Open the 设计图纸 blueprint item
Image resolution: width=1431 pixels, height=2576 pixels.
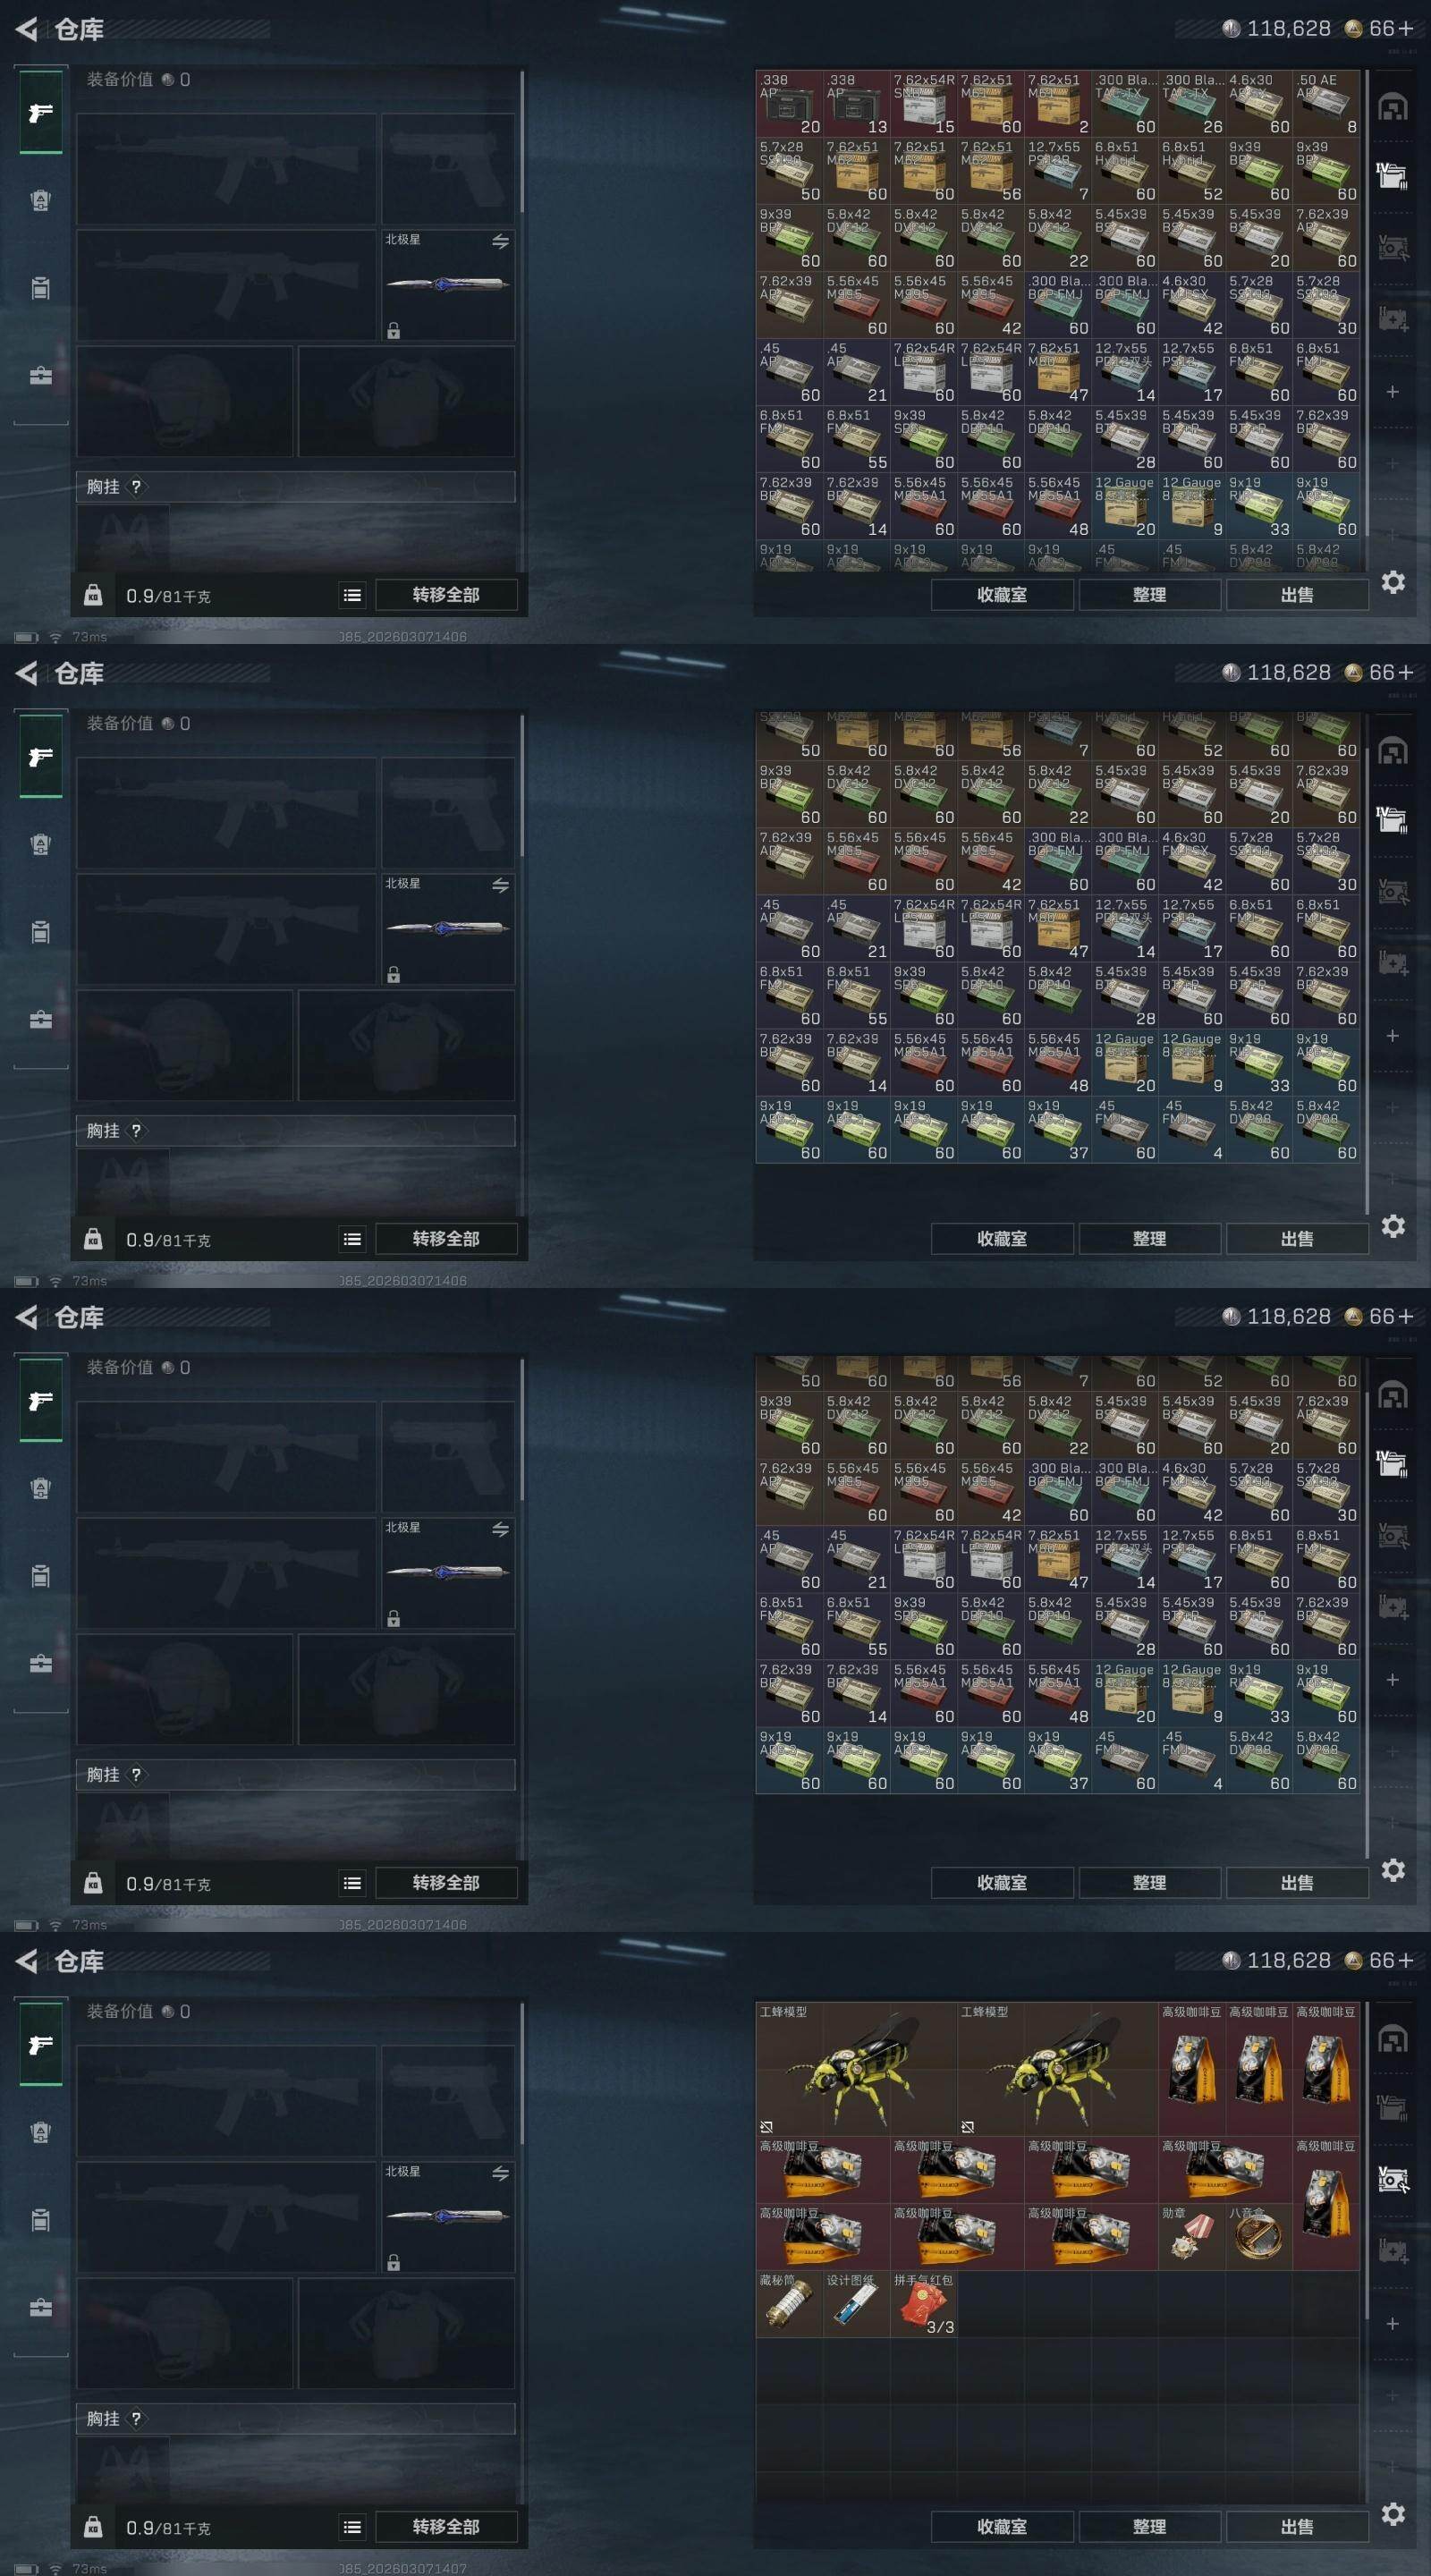point(856,2303)
